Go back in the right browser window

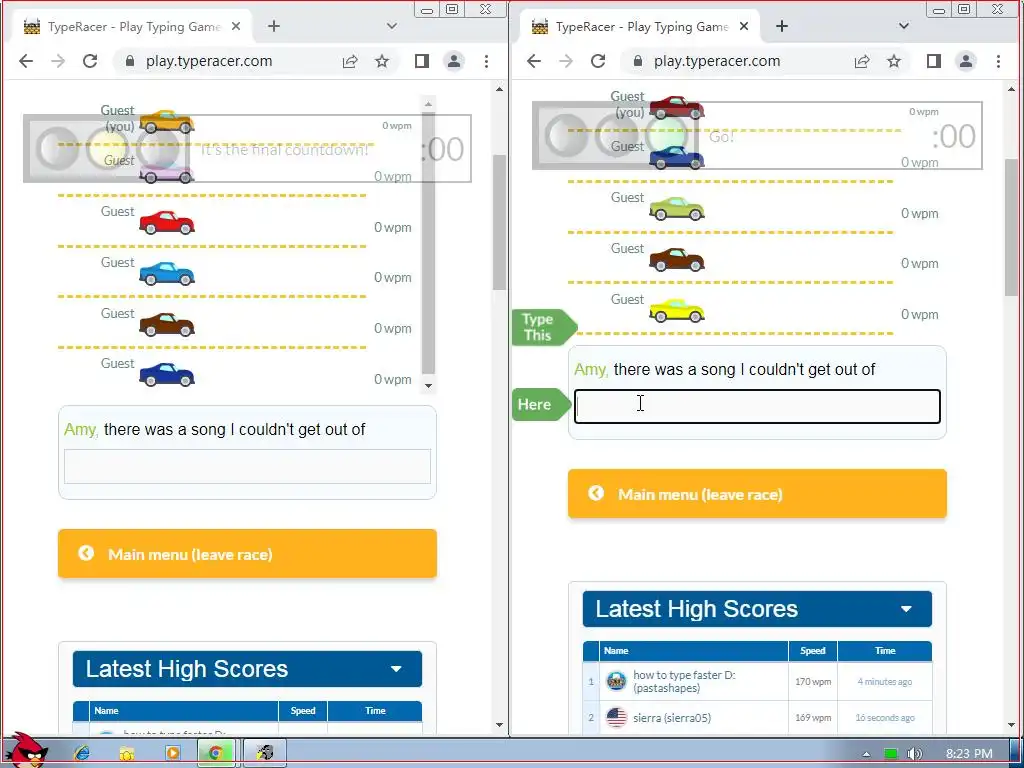534,61
